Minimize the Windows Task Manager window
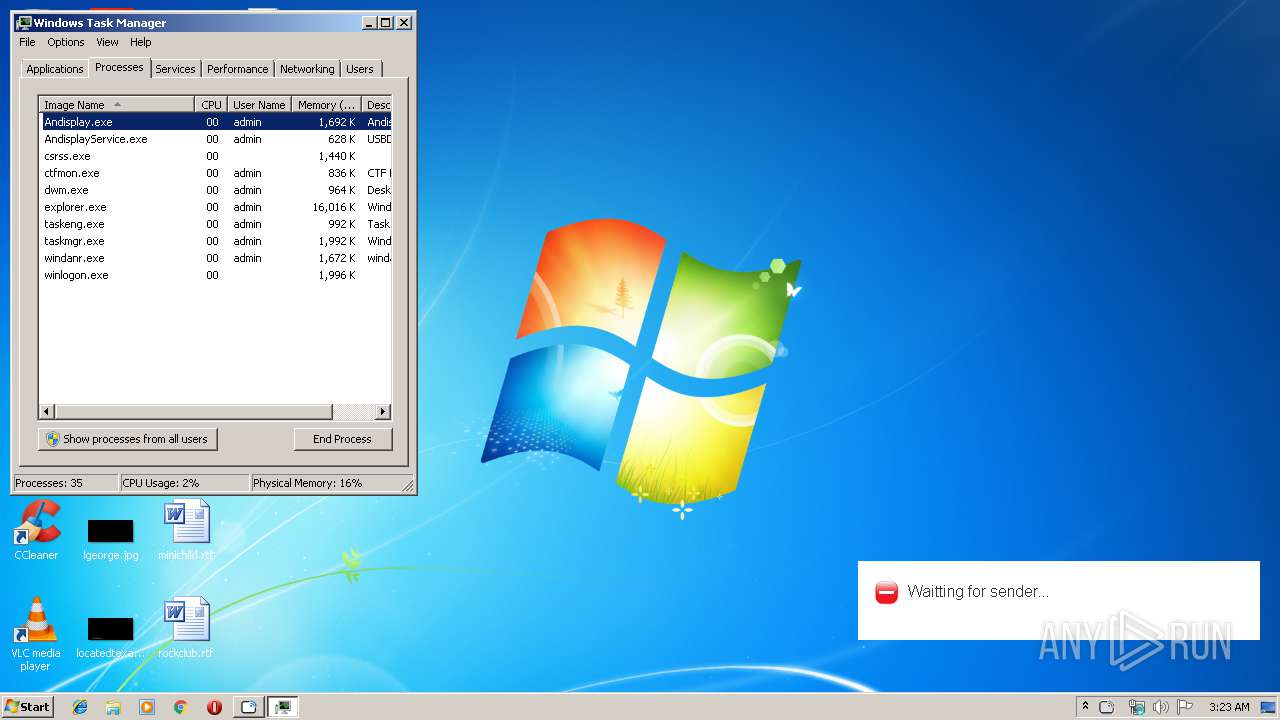Viewport: 1280px width, 720px height. [369, 23]
